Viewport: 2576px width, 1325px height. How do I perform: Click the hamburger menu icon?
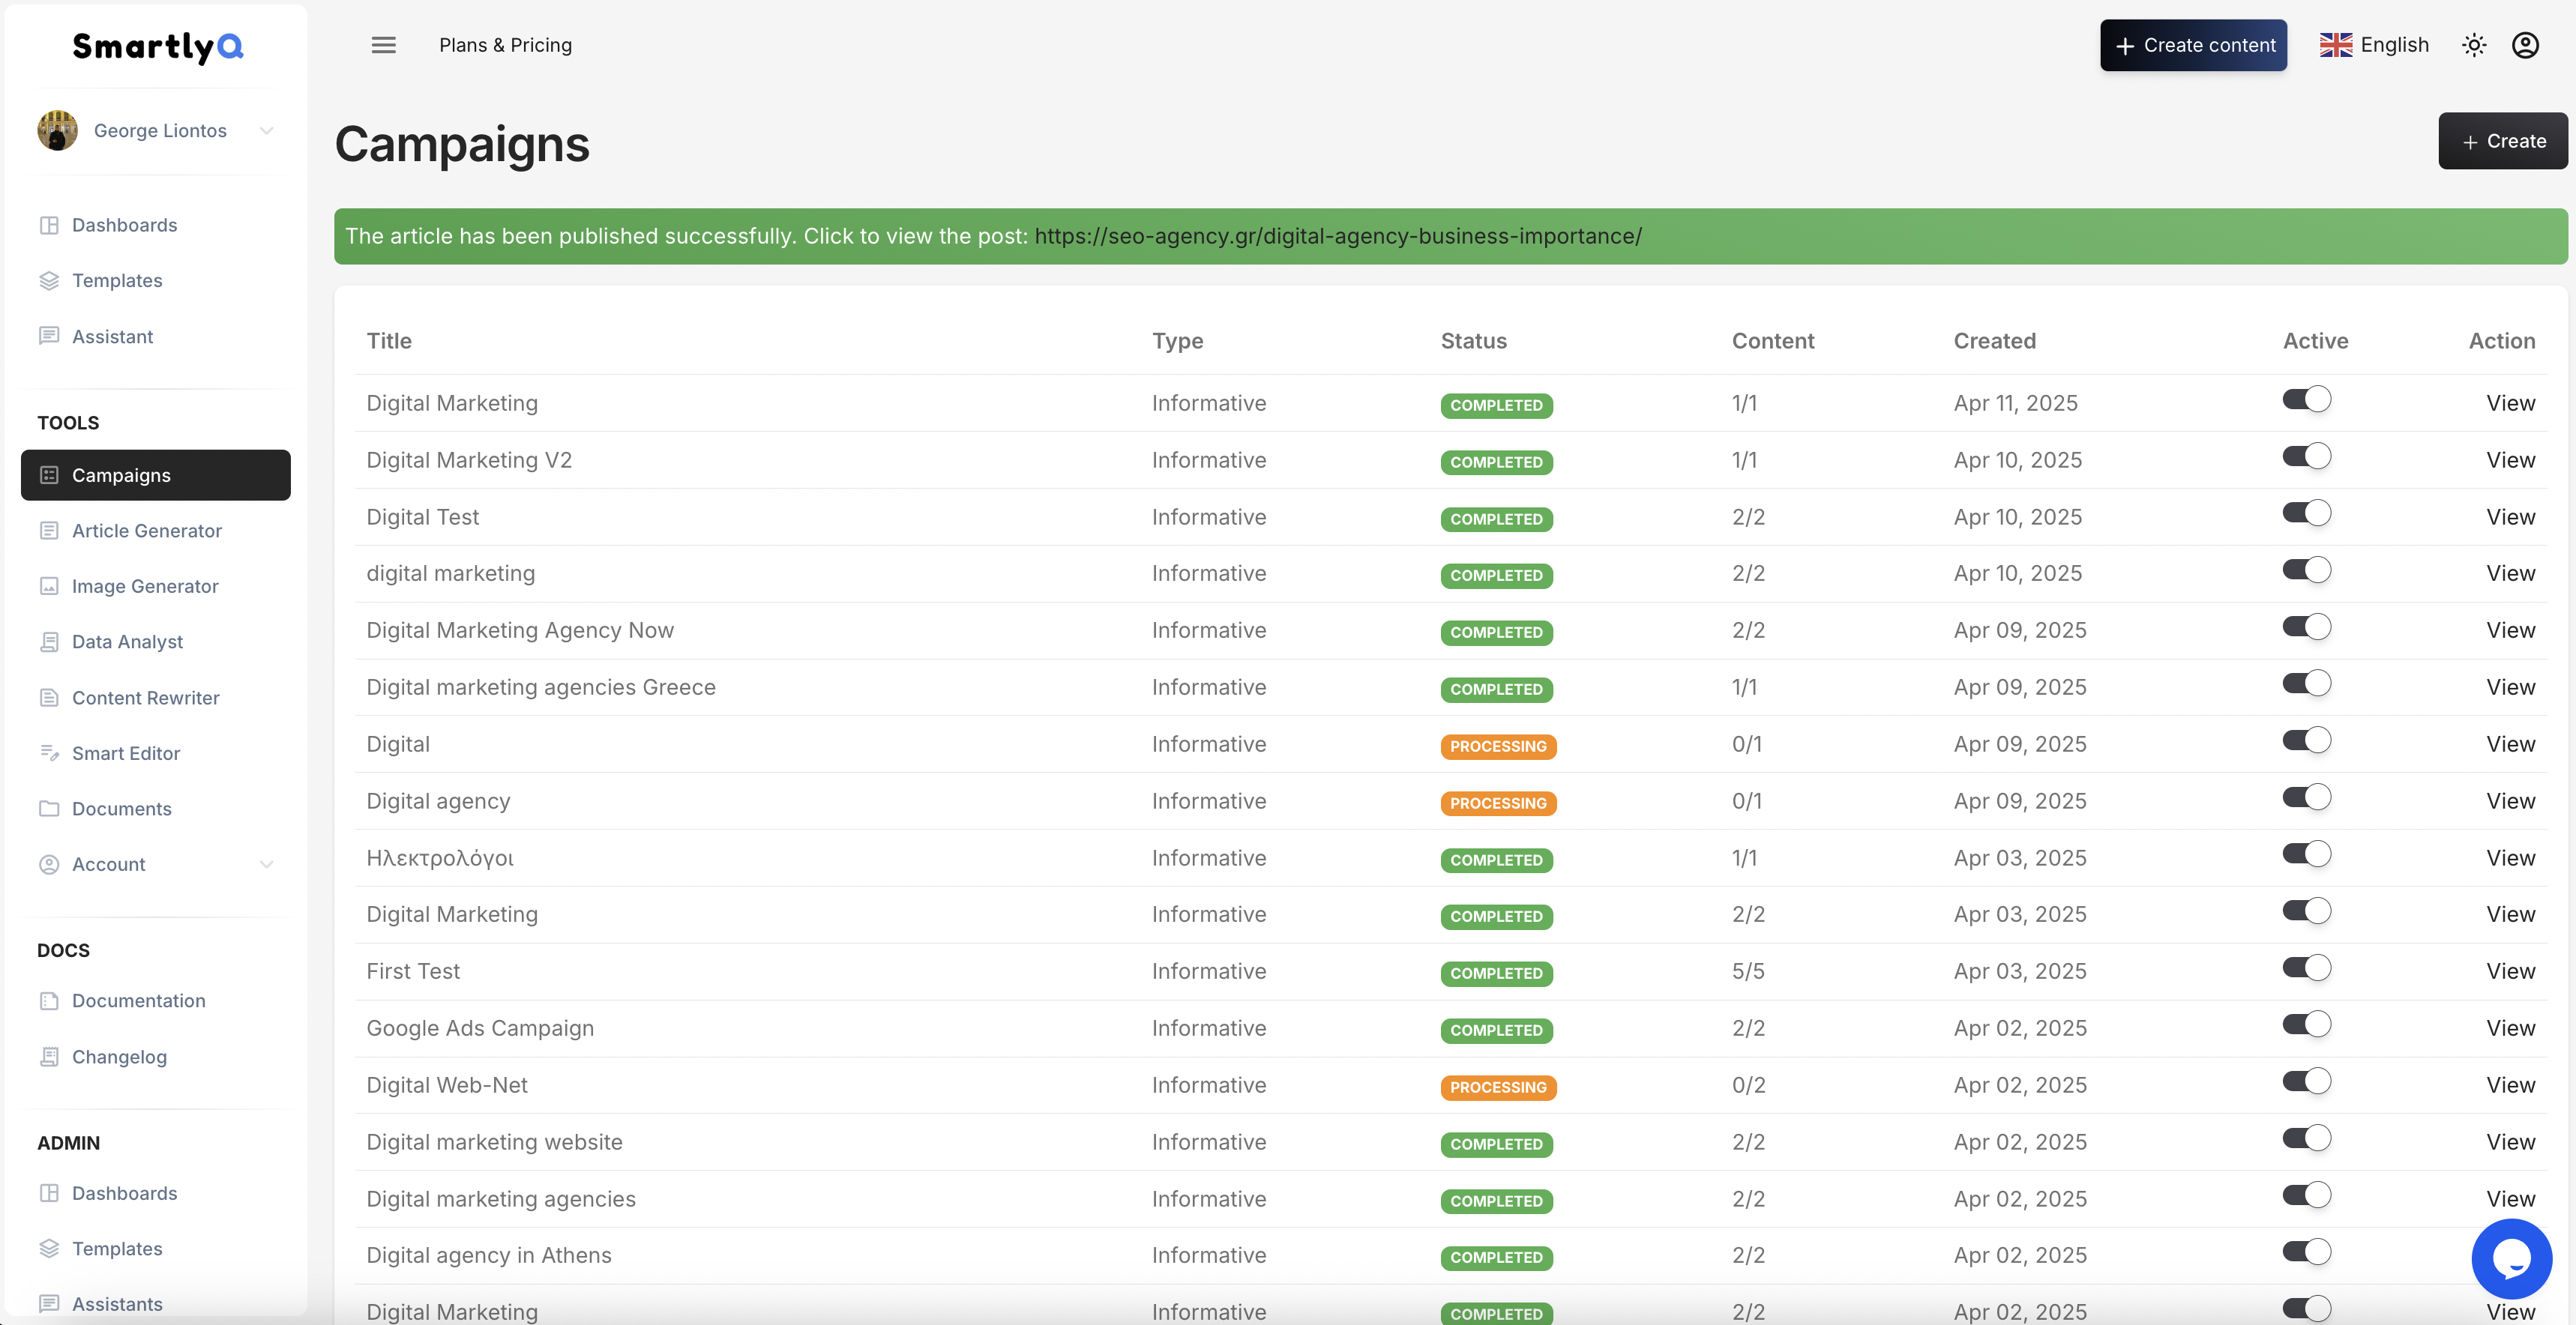(x=383, y=45)
